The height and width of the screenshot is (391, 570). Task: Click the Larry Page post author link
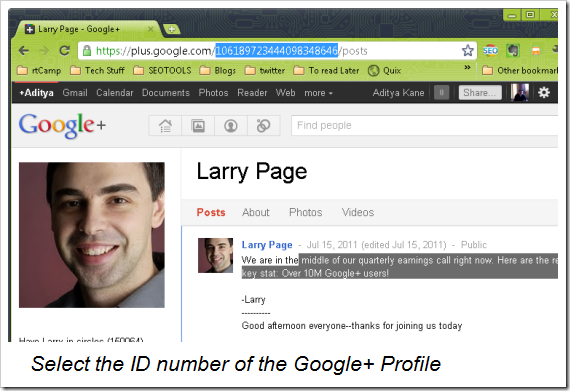pos(267,245)
